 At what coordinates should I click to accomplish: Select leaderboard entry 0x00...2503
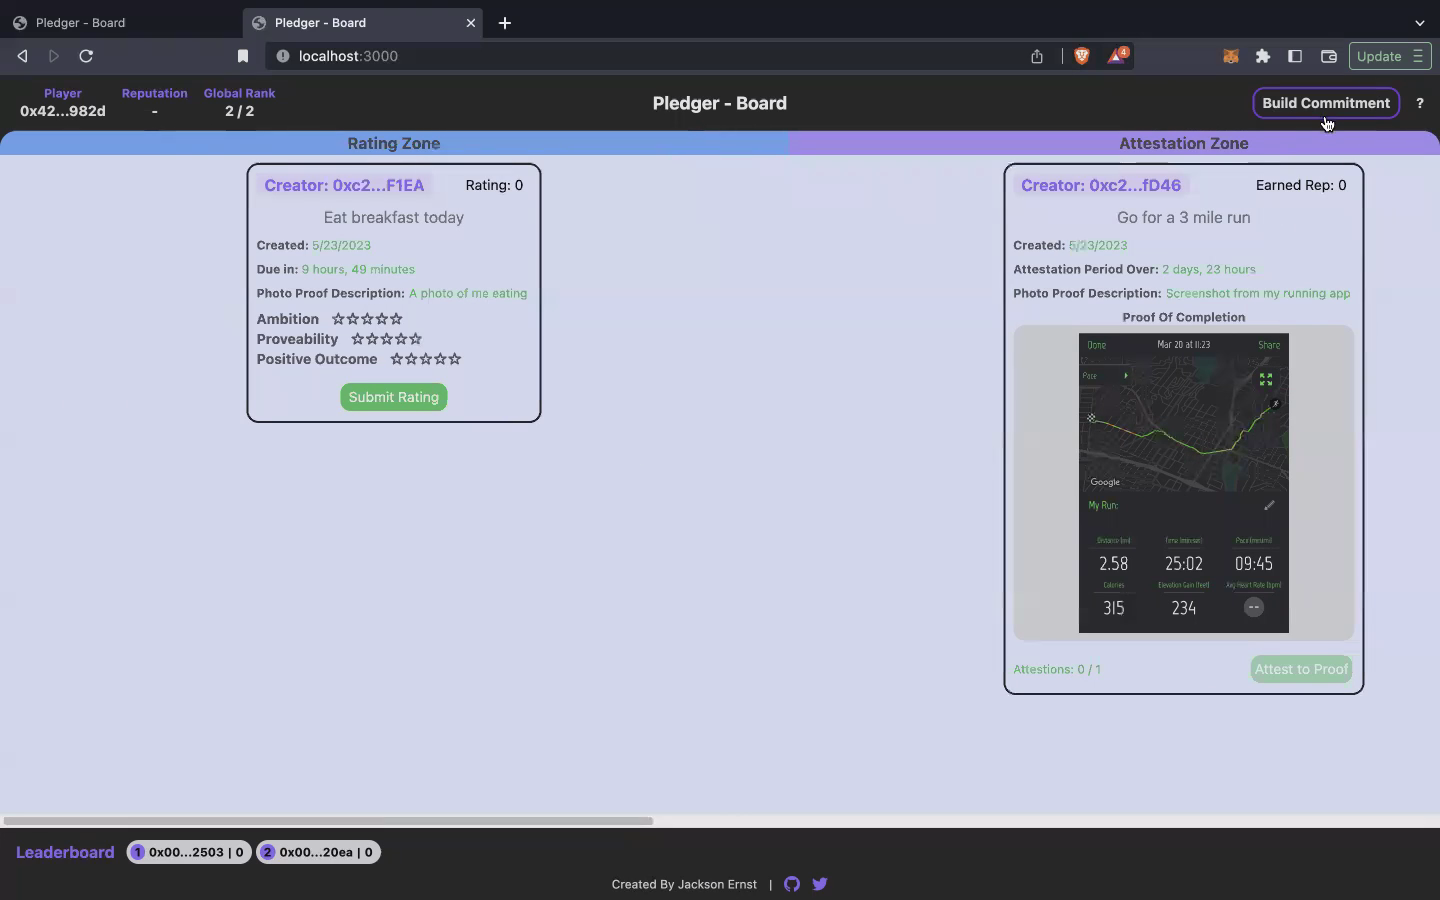point(189,852)
